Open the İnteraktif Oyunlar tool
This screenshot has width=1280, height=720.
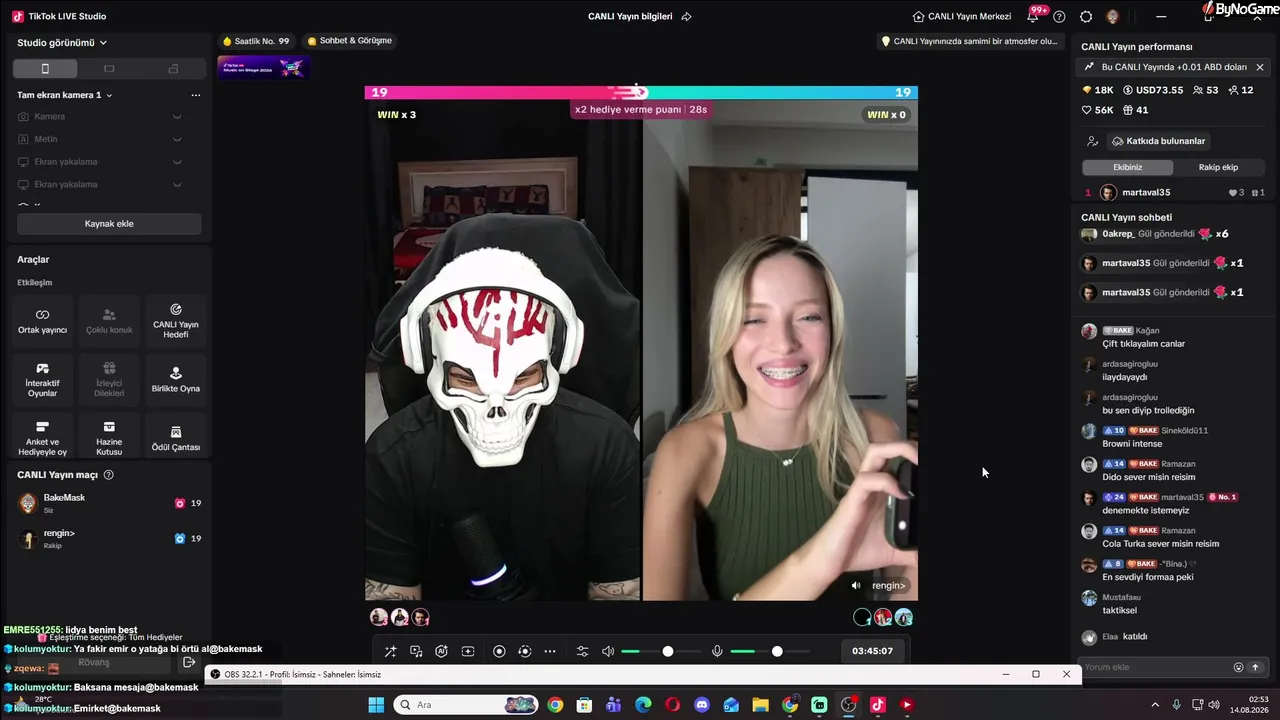[42, 379]
